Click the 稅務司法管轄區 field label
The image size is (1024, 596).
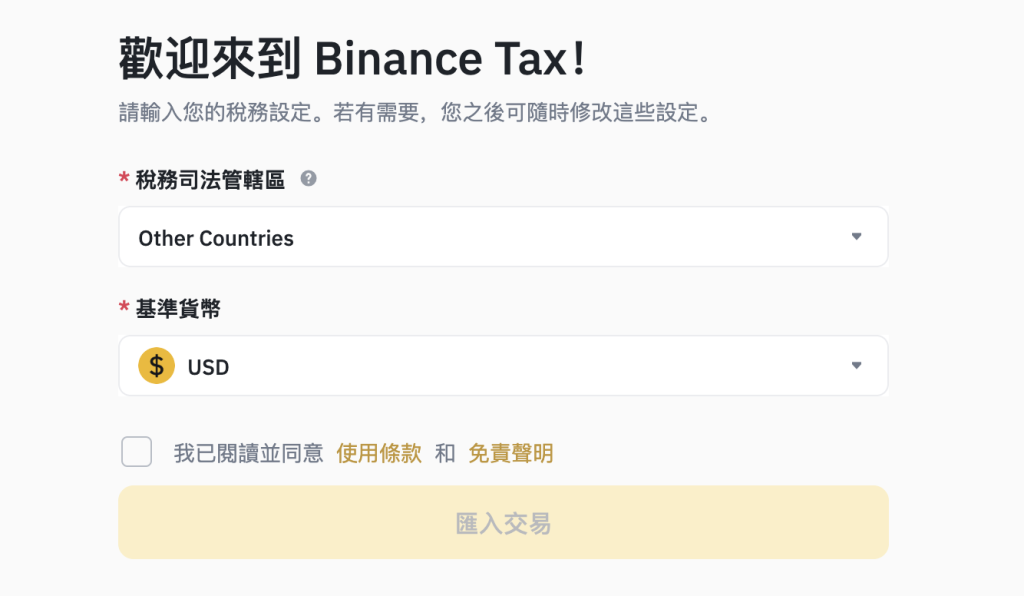coord(210,180)
